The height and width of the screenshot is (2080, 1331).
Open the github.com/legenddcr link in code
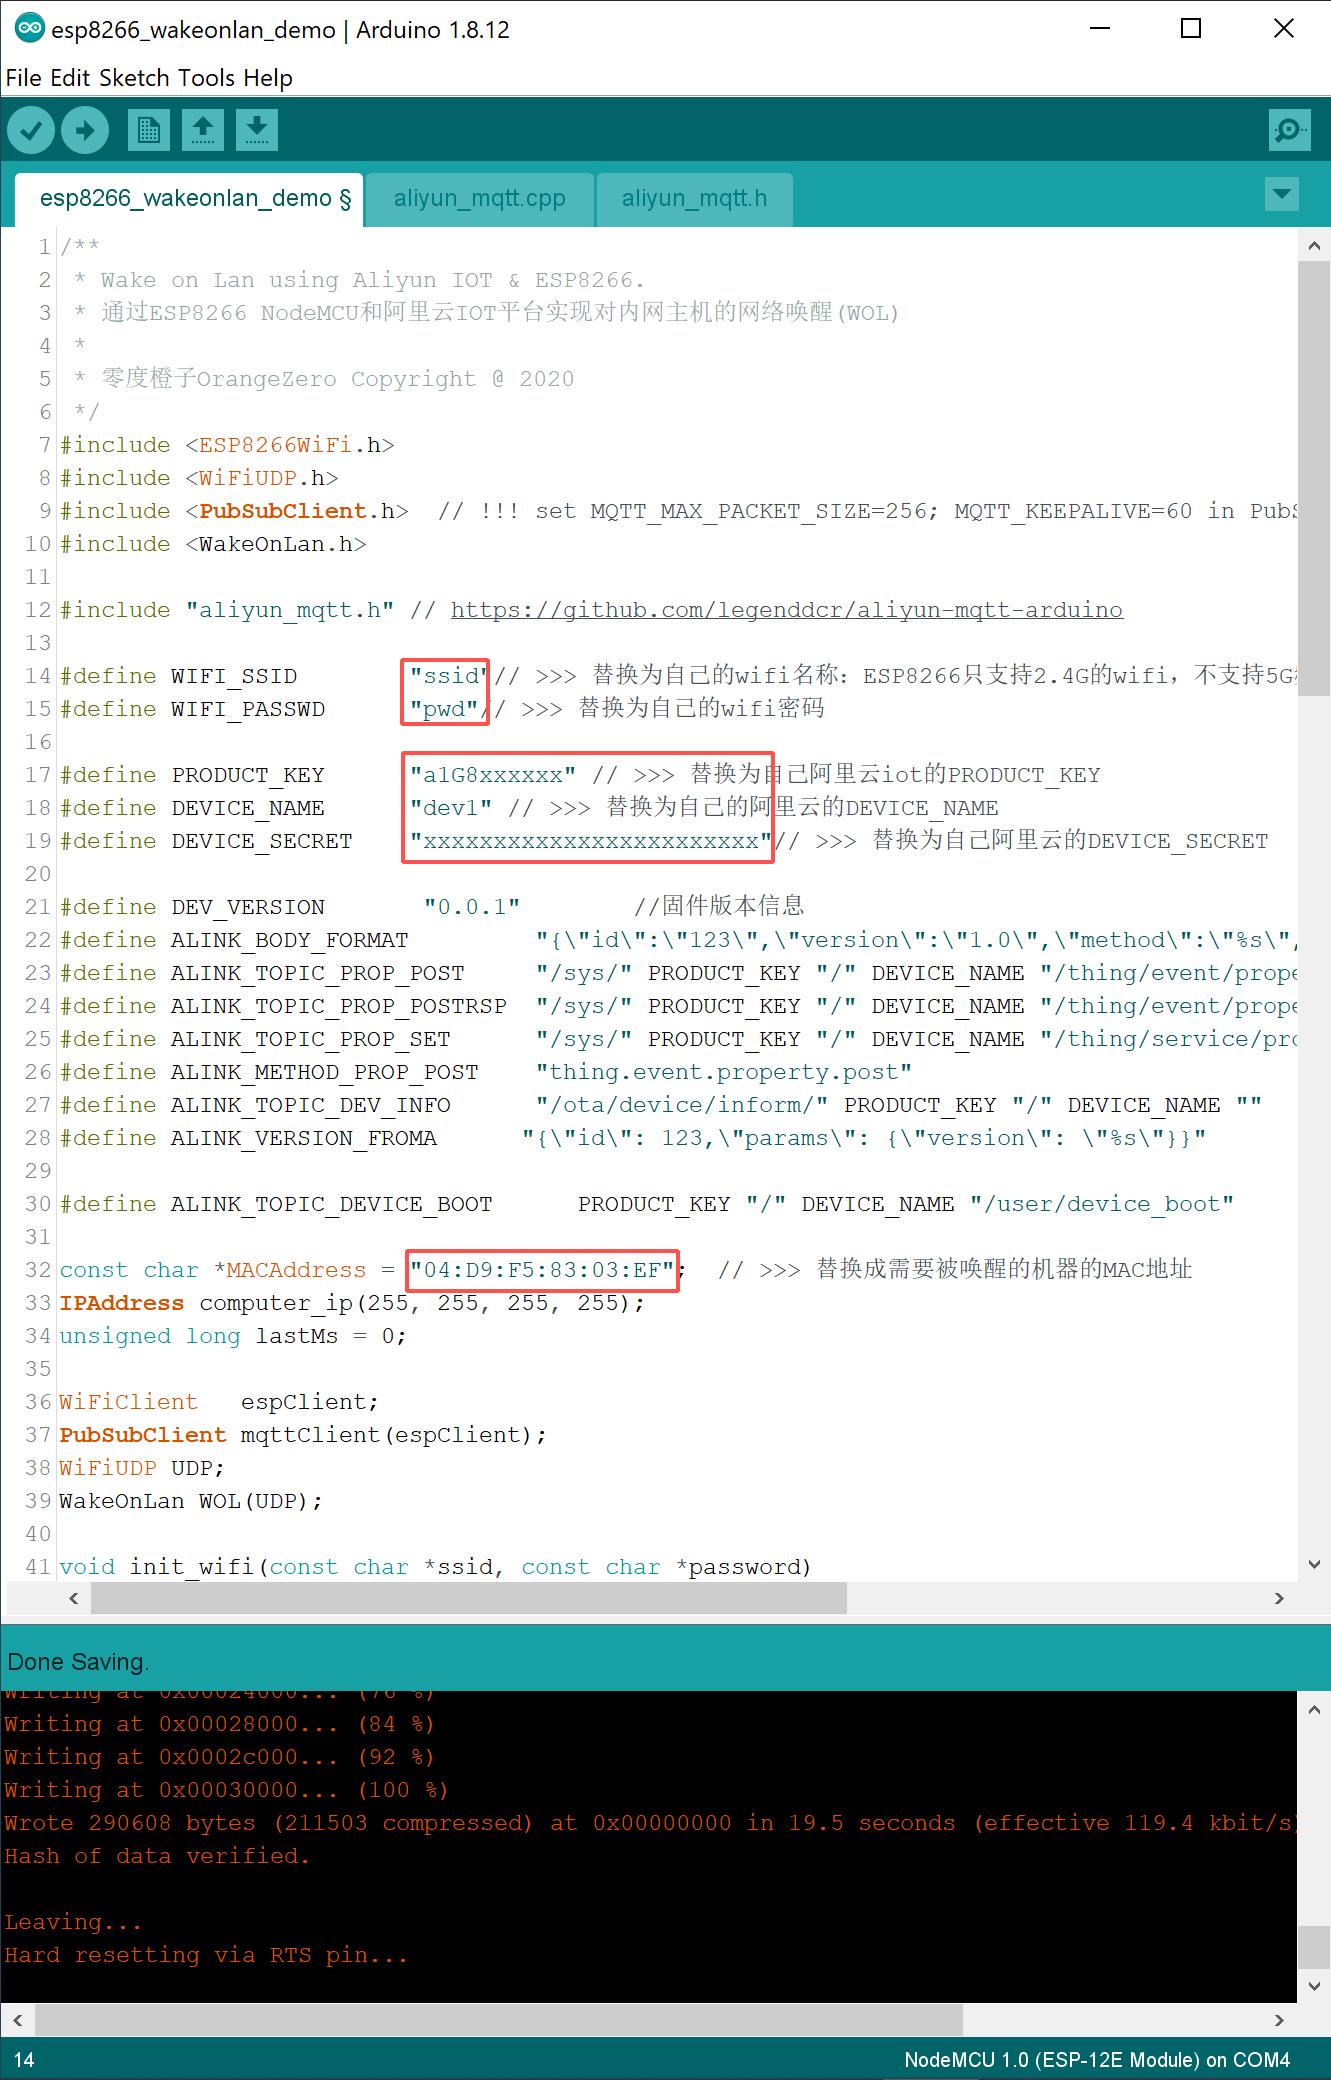(786, 610)
